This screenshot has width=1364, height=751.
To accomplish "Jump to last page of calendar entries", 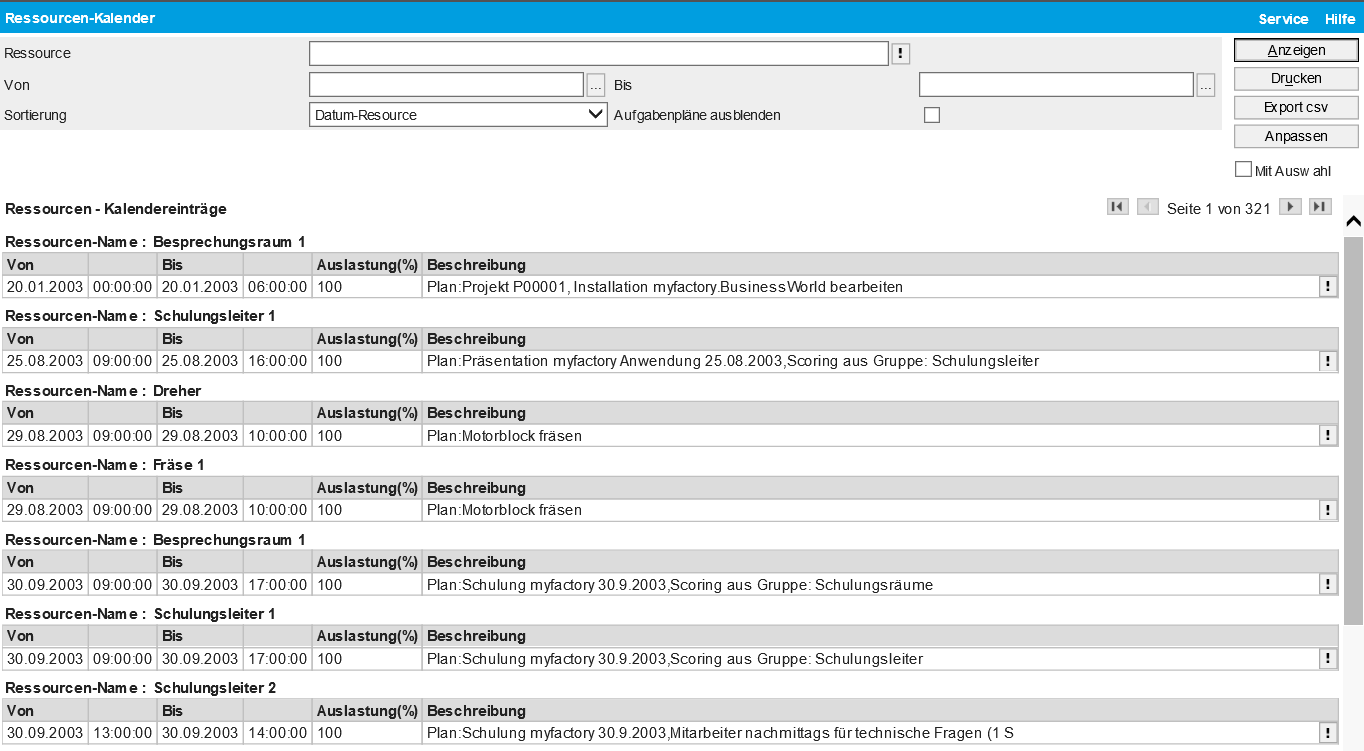I will point(1321,207).
